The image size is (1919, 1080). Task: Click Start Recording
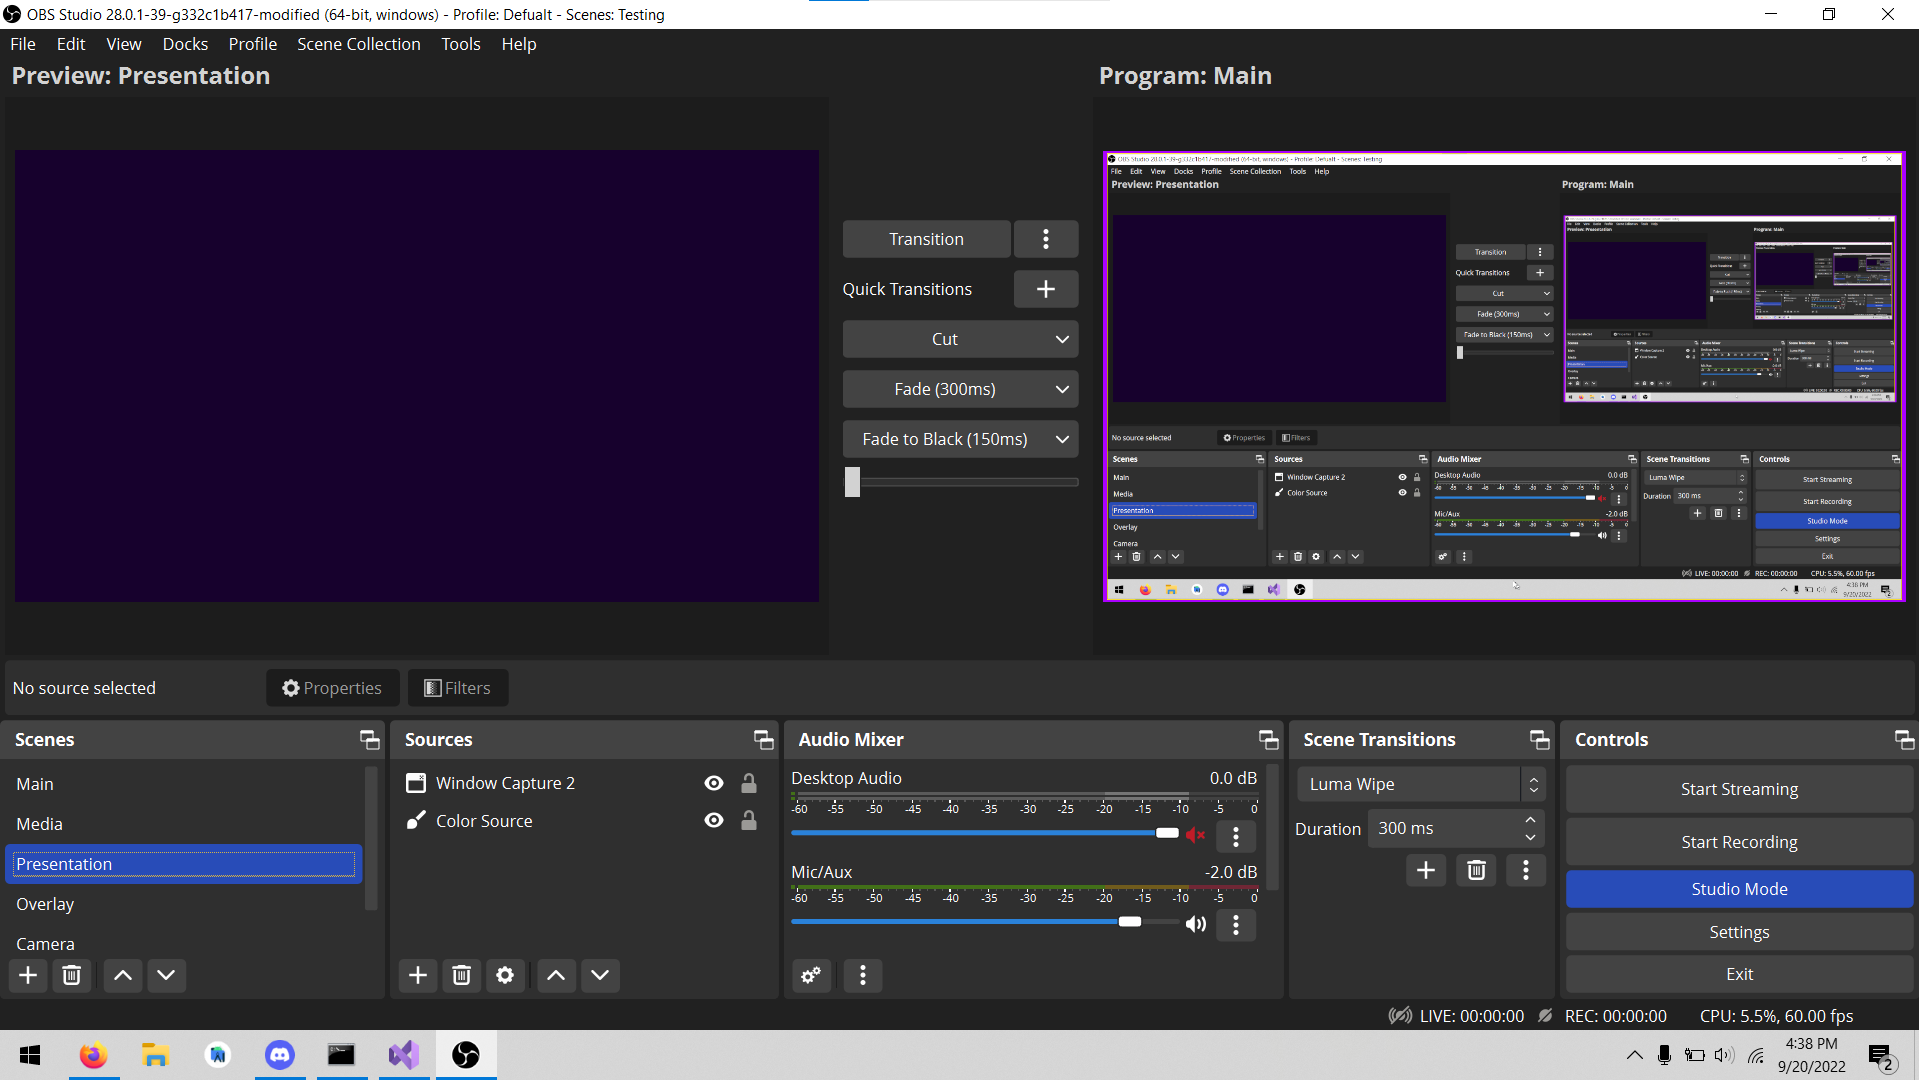pyautogui.click(x=1739, y=842)
